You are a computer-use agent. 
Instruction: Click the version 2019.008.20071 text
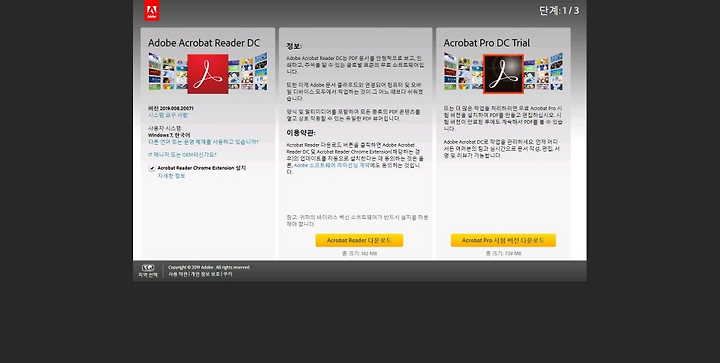click(x=170, y=108)
